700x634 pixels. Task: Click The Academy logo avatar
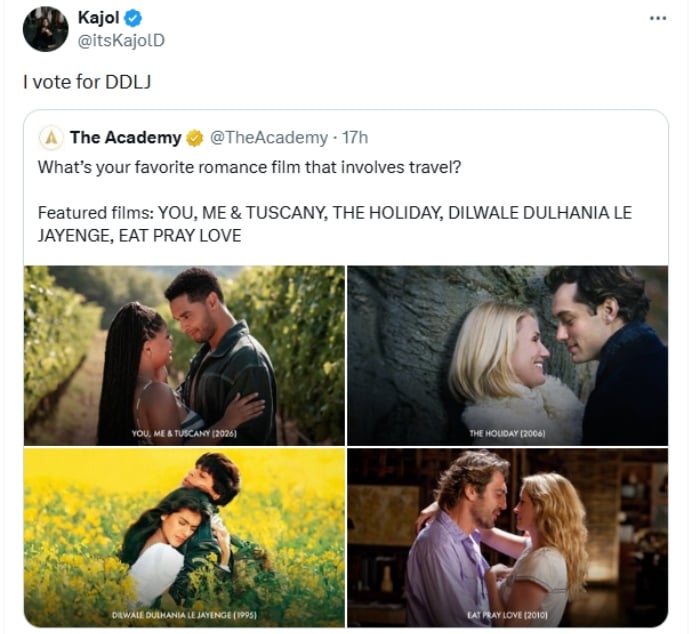pyautogui.click(x=52, y=138)
